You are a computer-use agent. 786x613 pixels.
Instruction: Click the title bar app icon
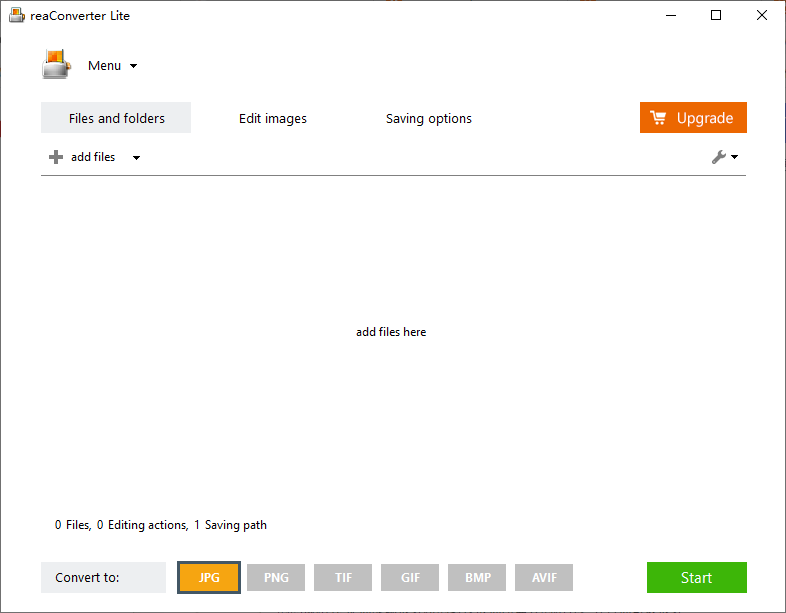[x=17, y=16]
